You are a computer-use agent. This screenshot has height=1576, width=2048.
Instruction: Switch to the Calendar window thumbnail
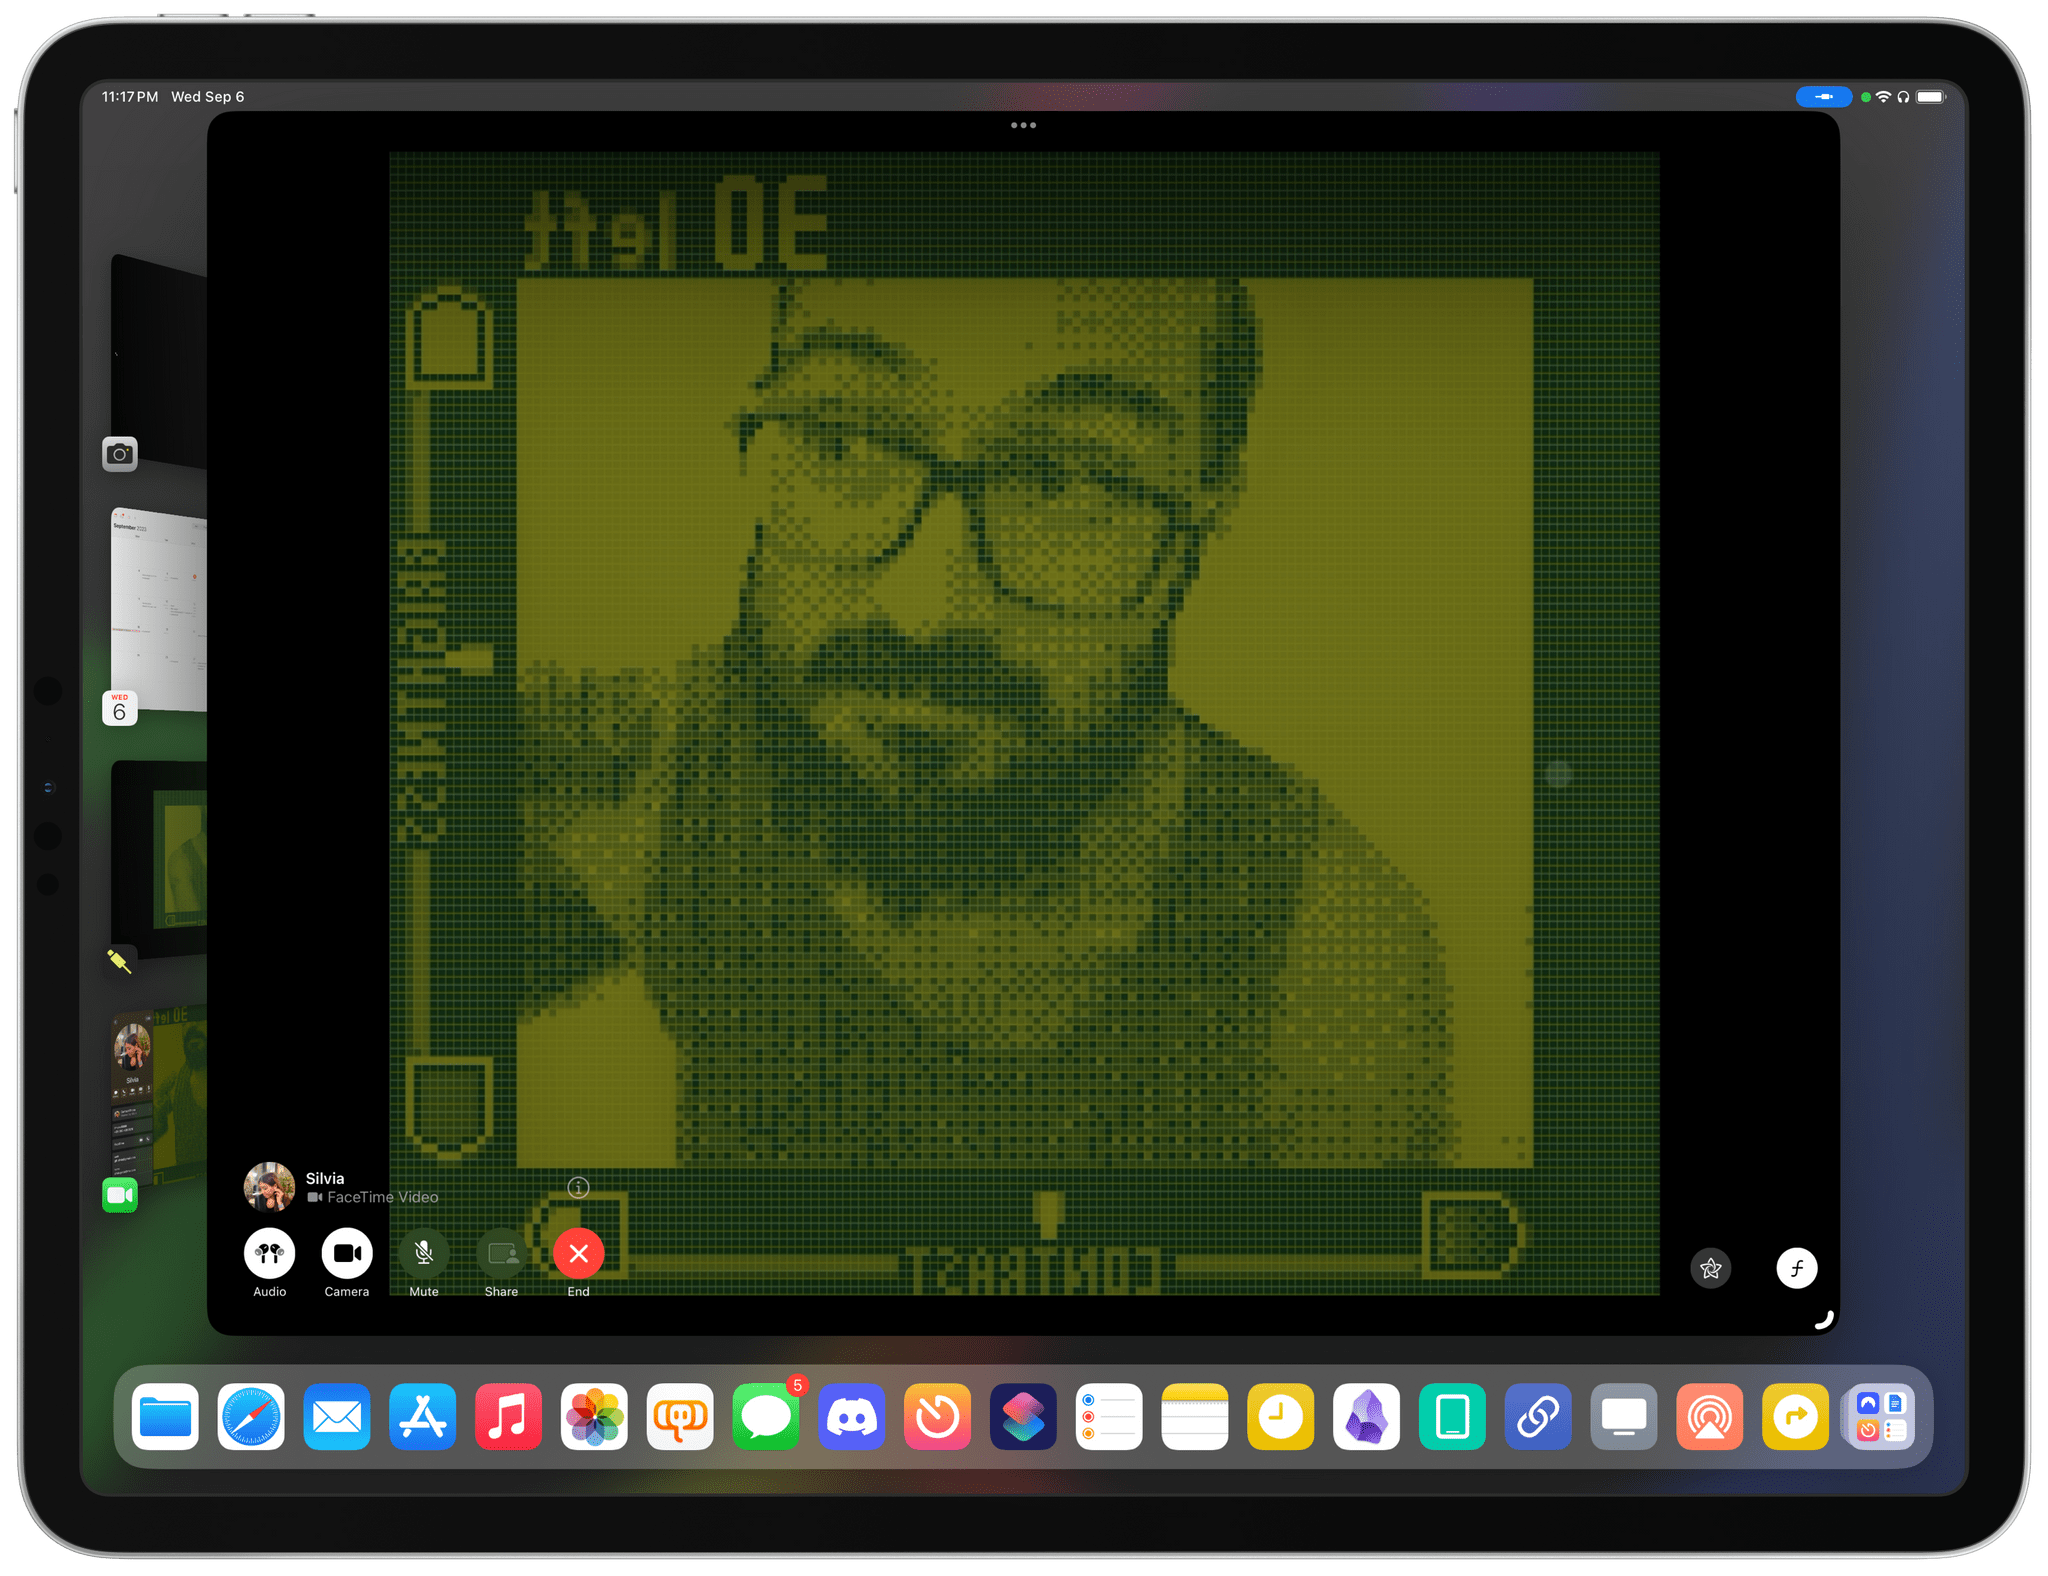pyautogui.click(x=158, y=610)
